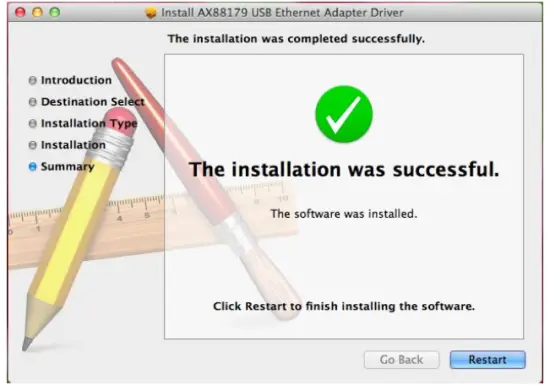Select the Installation step label
Viewport: 550px width, 385px height.
click(73, 145)
